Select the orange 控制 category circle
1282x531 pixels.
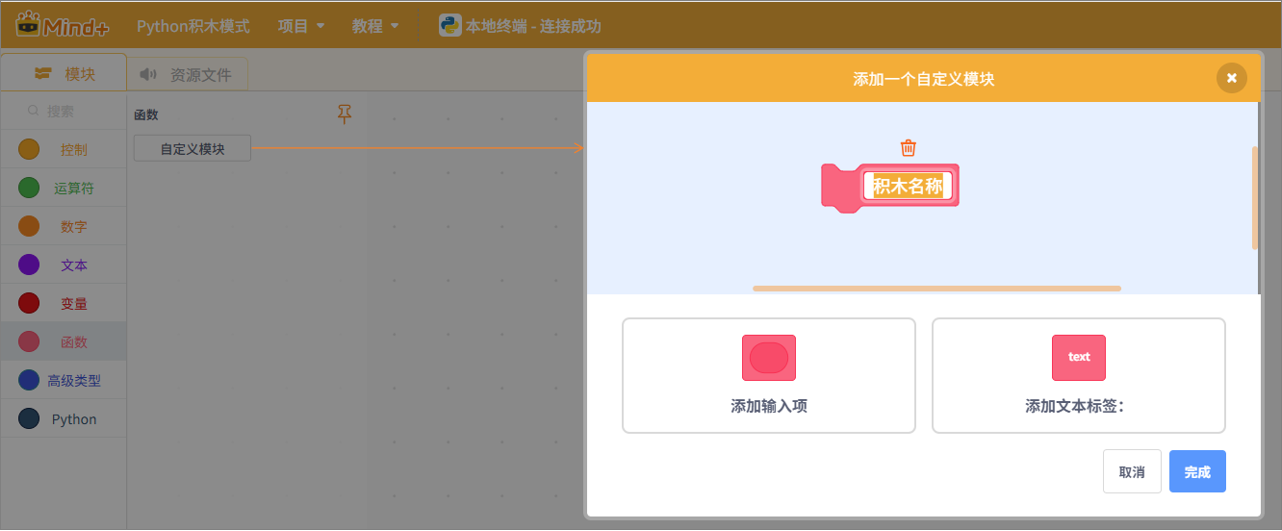coord(29,149)
